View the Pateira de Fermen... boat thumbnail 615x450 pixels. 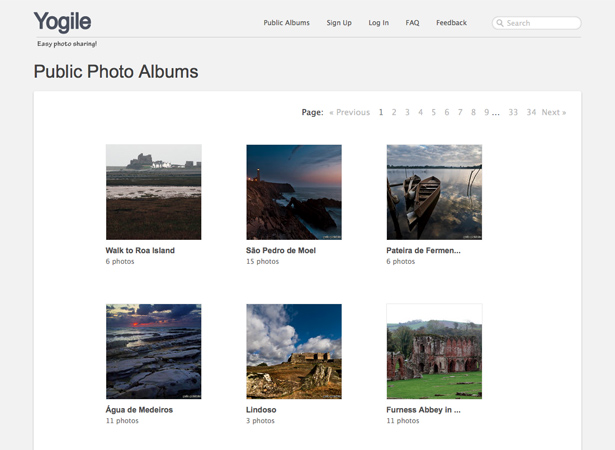tap(434, 192)
